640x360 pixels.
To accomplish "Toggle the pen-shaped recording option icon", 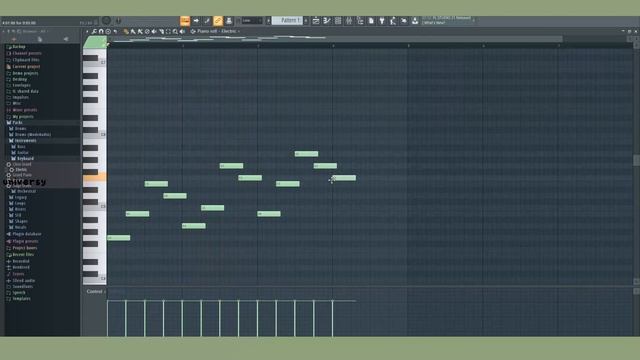I will tap(207, 20).
